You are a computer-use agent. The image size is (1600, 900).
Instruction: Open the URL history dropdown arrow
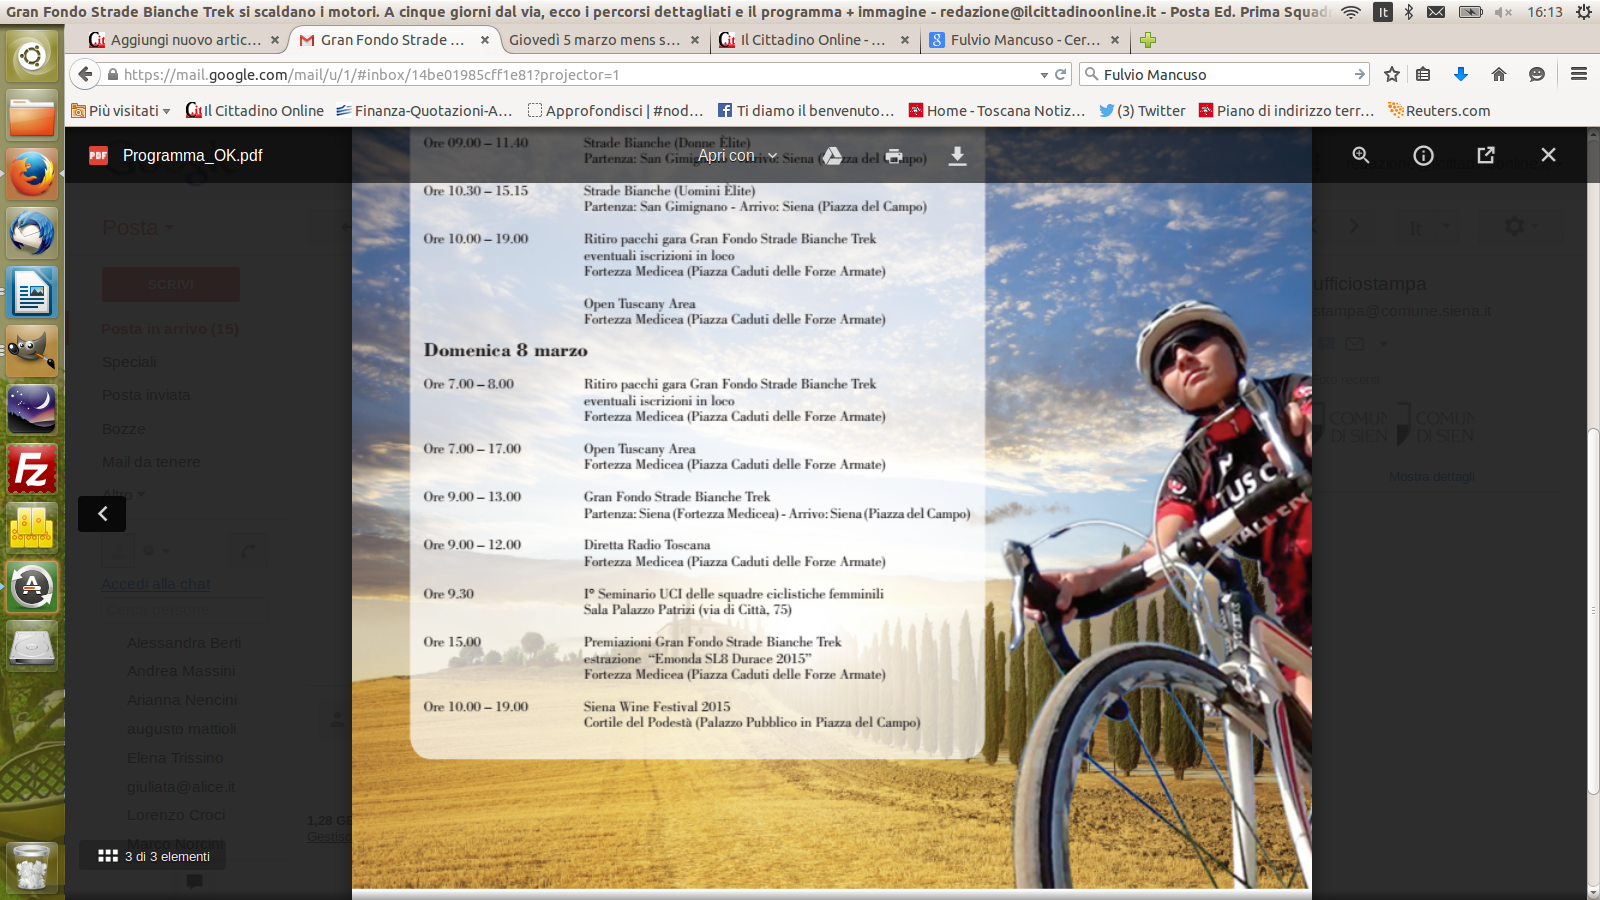[x=1044, y=75]
